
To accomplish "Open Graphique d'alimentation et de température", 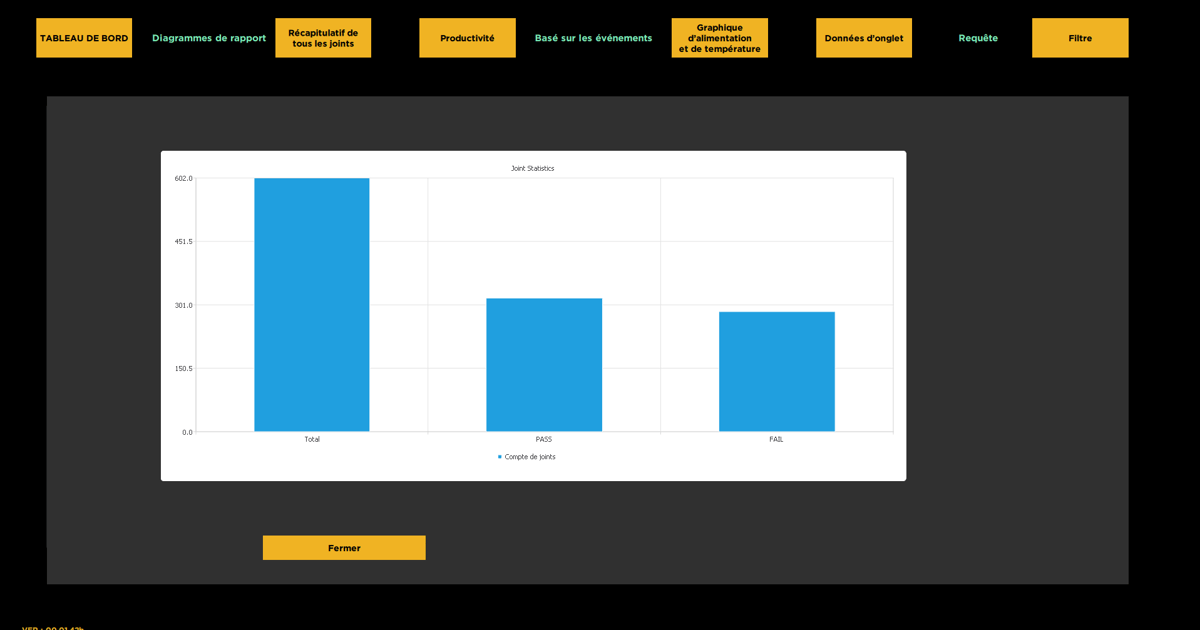I will pos(719,38).
